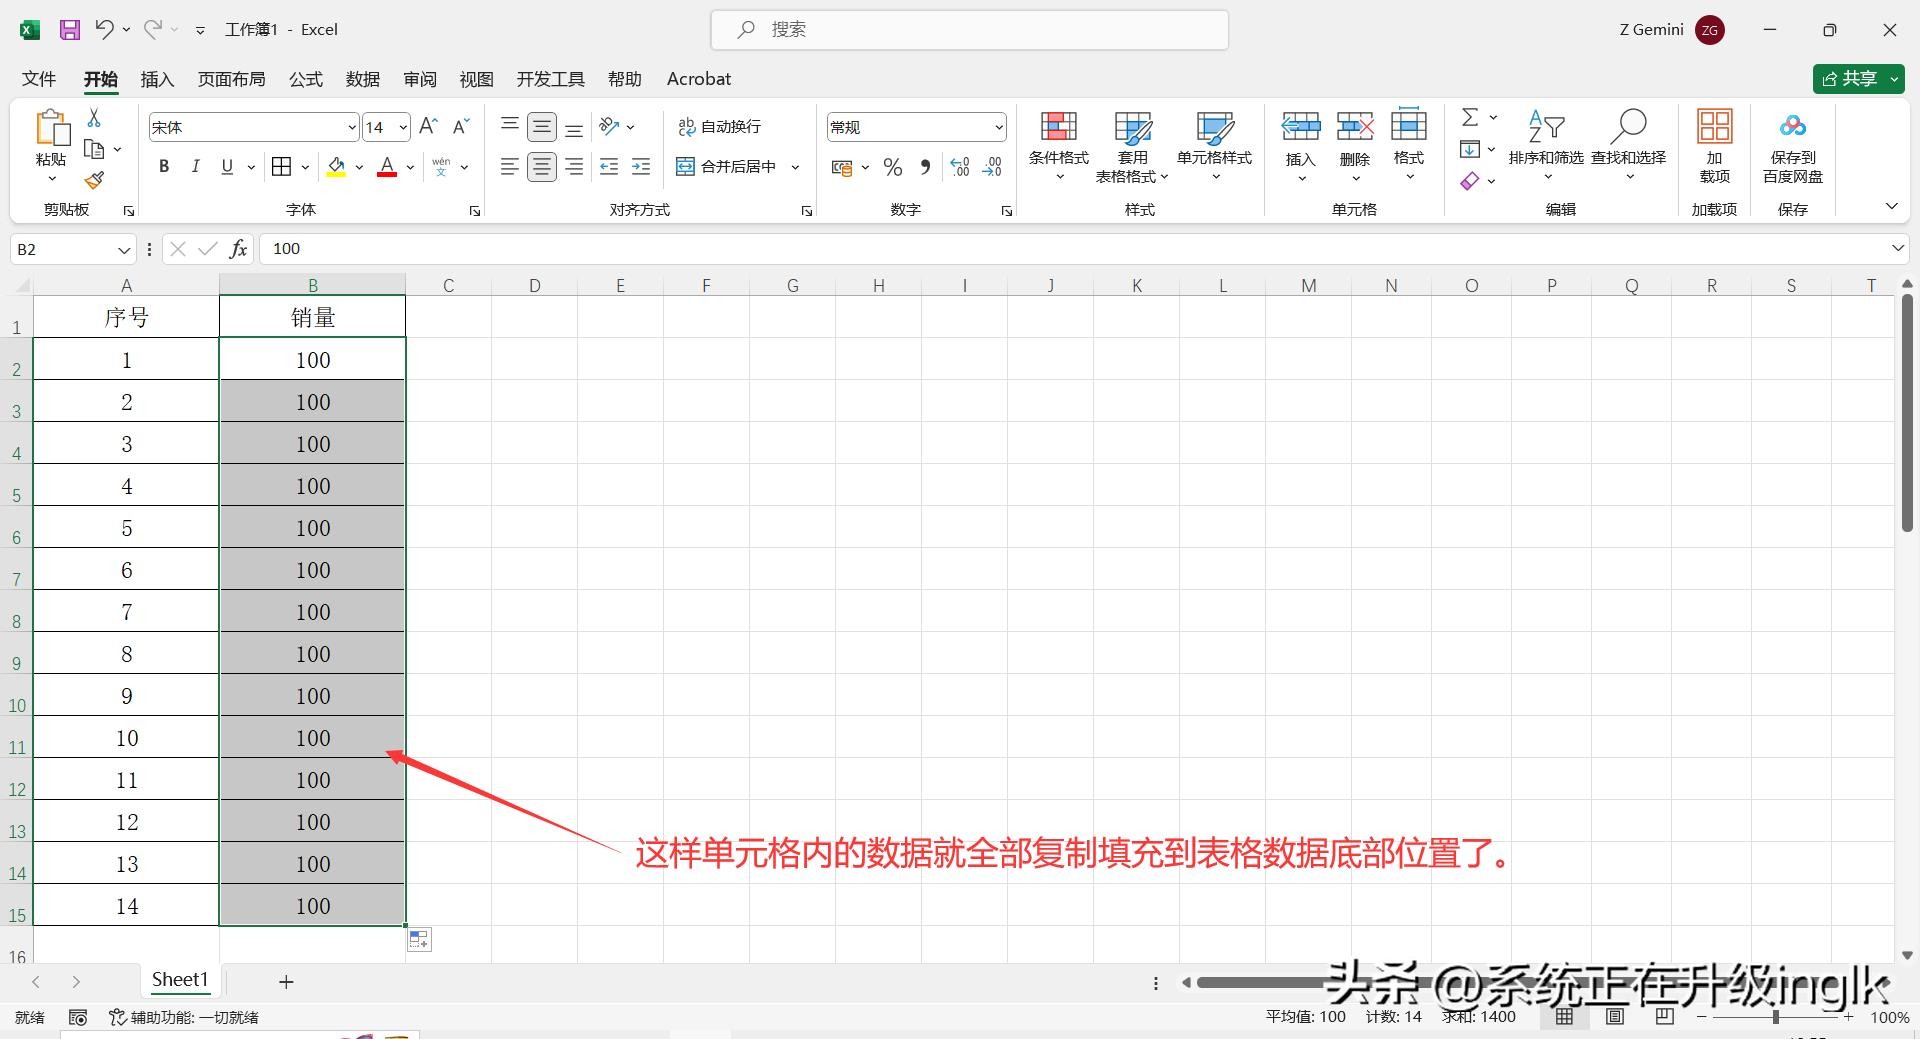Click the zoom slider in status bar

point(1775,1017)
